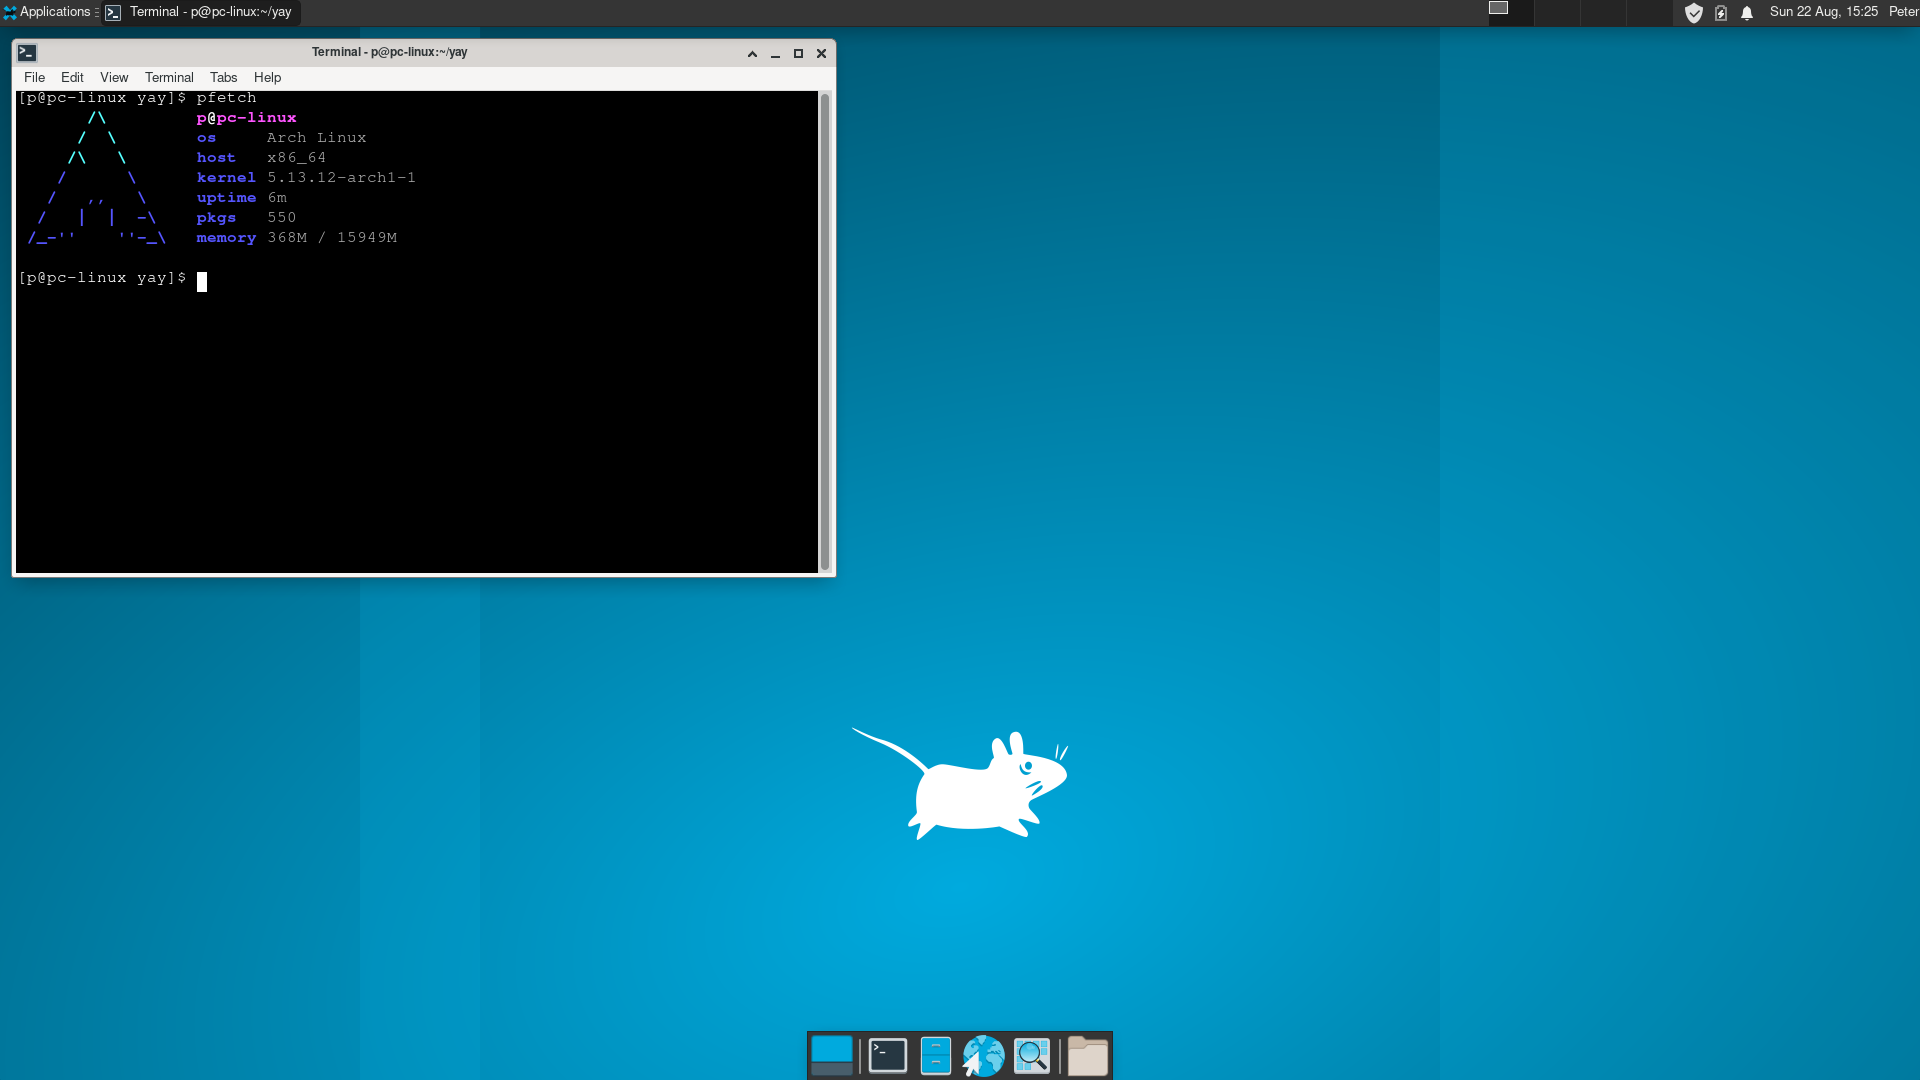This screenshot has height=1080, width=1920.
Task: Open the Peter user menu
Action: 1903,12
